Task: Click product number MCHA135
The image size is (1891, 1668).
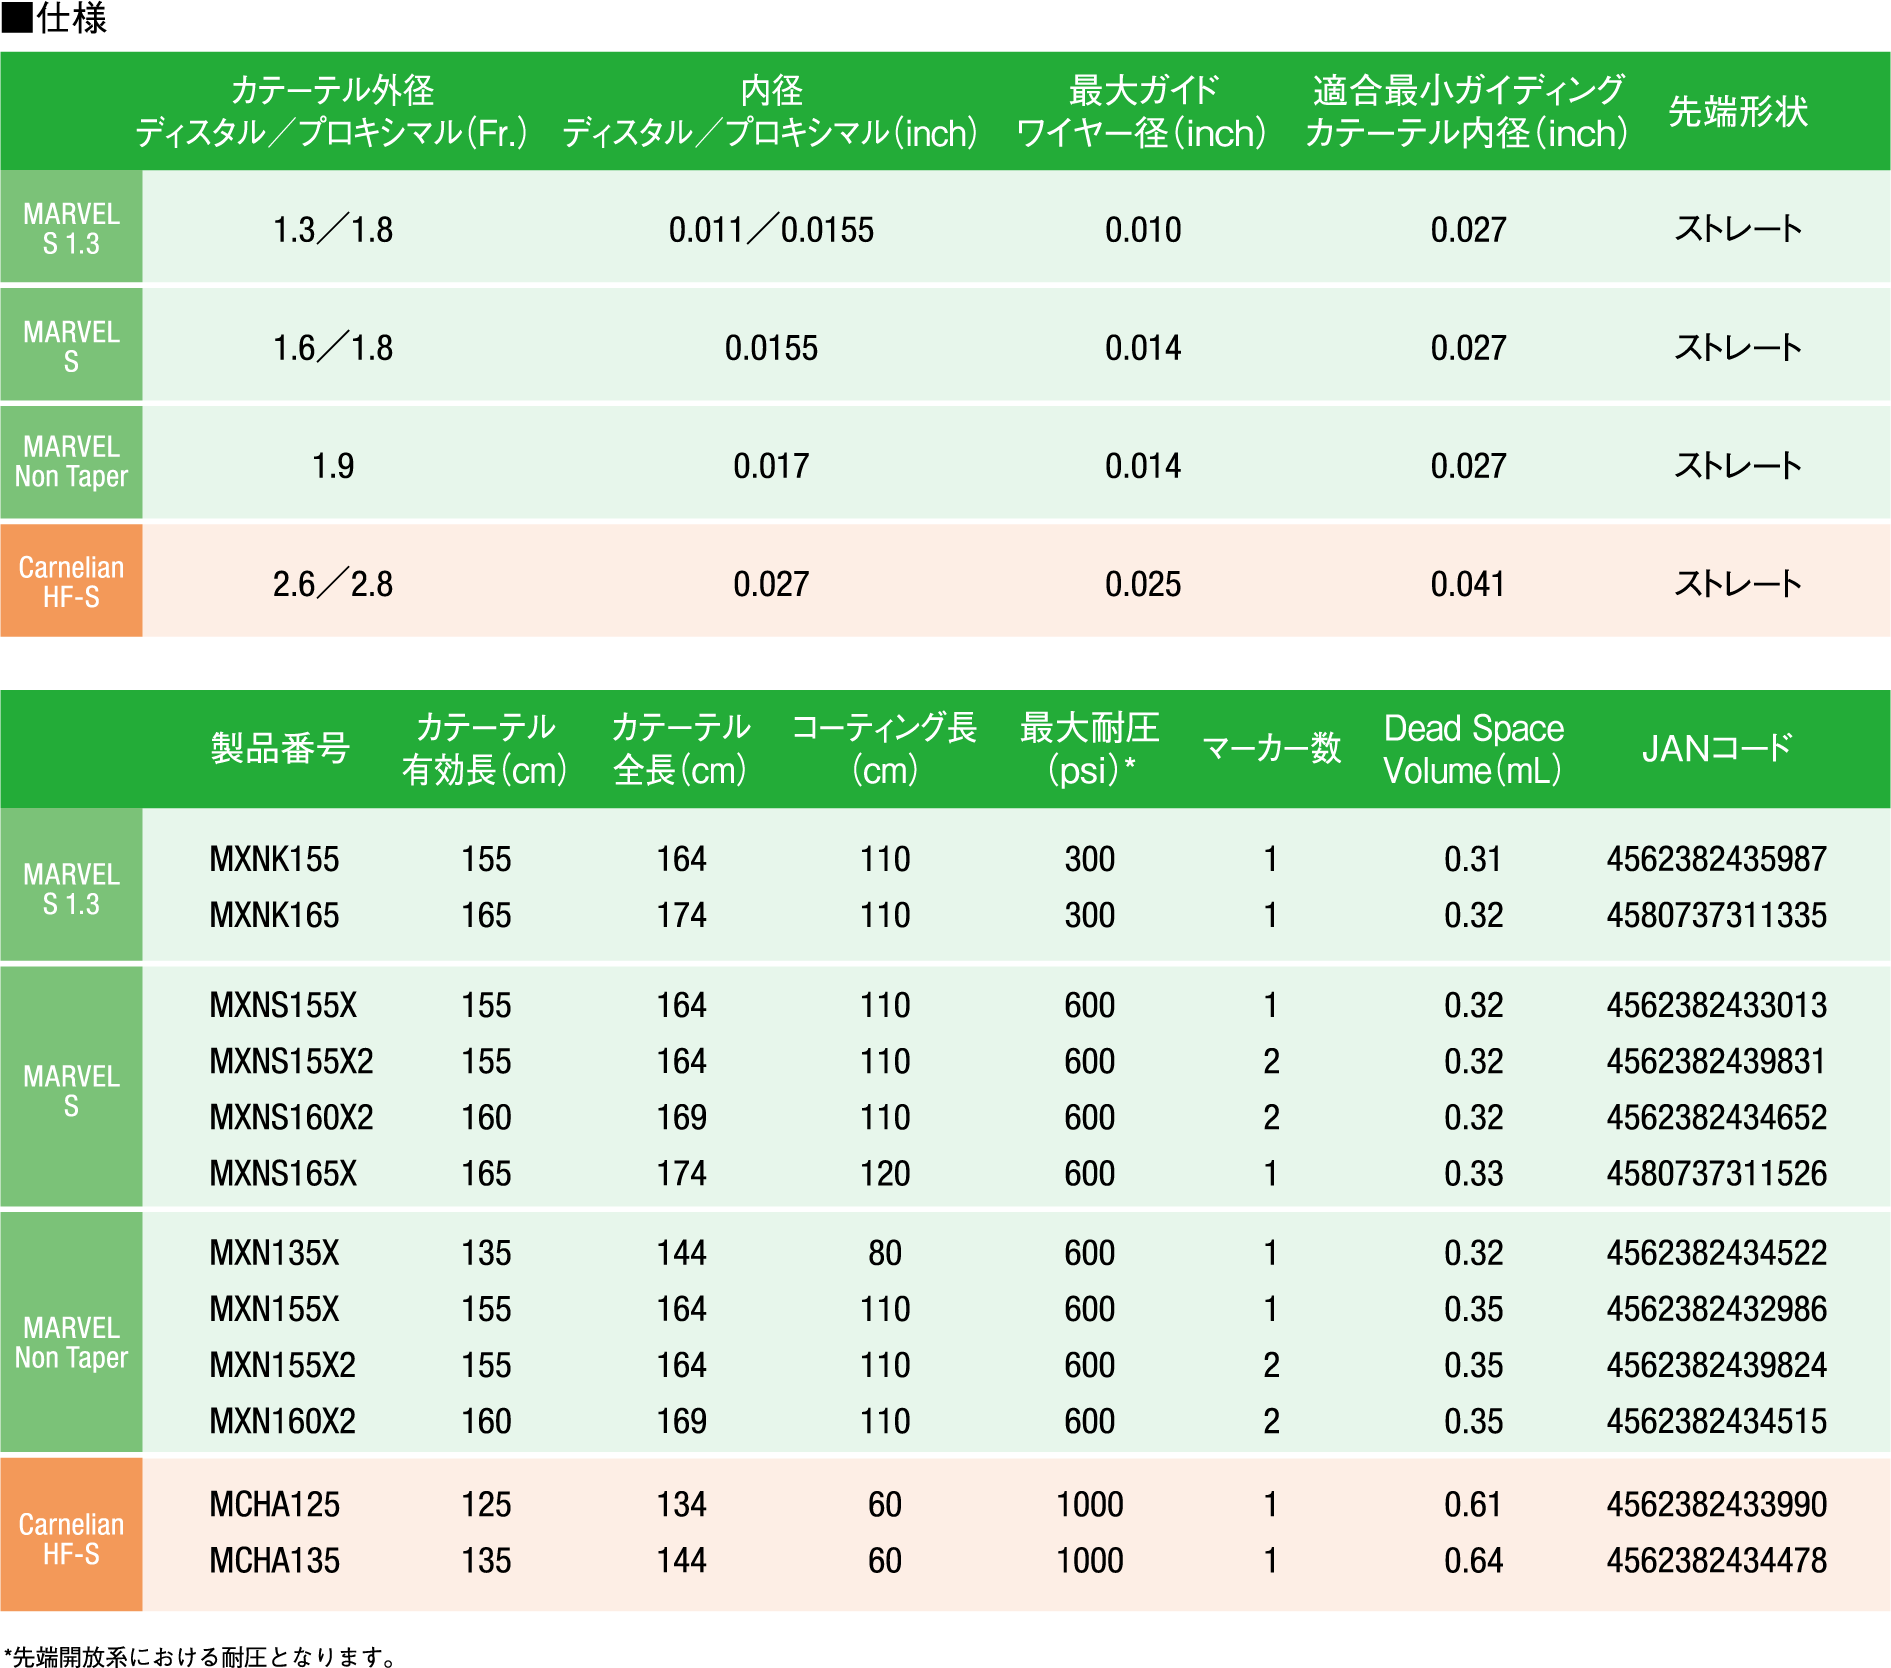Action: pos(274,1560)
